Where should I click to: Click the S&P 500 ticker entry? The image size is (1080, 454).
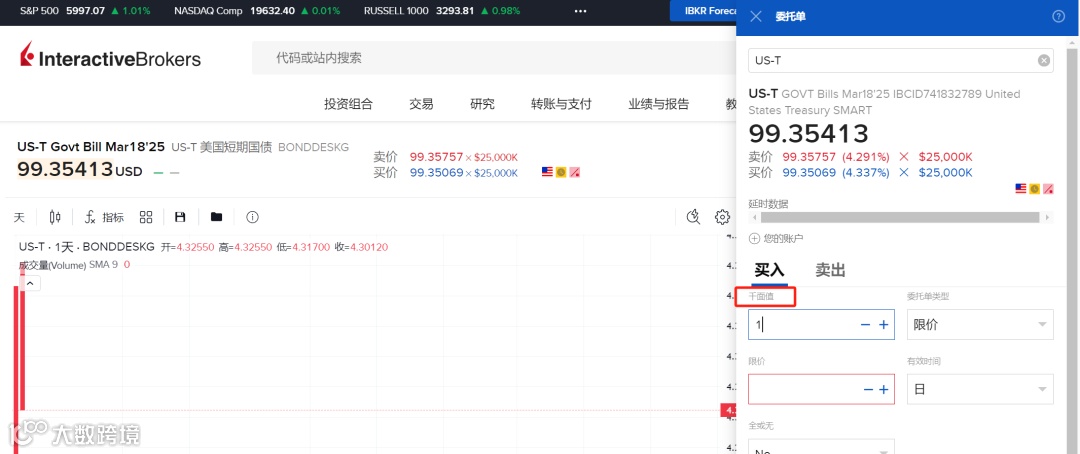(x=87, y=11)
